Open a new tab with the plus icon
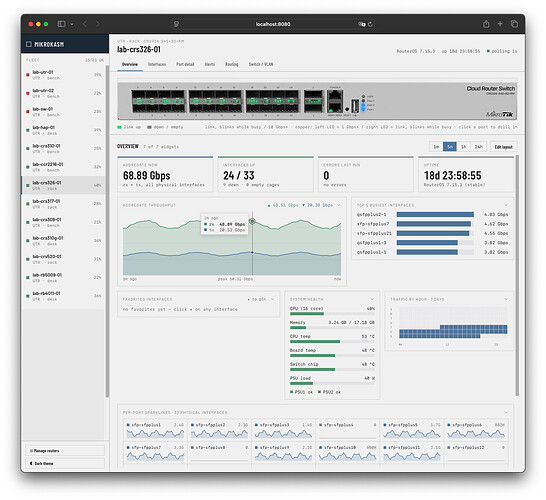Viewport: 546px width, 500px height. point(500,24)
